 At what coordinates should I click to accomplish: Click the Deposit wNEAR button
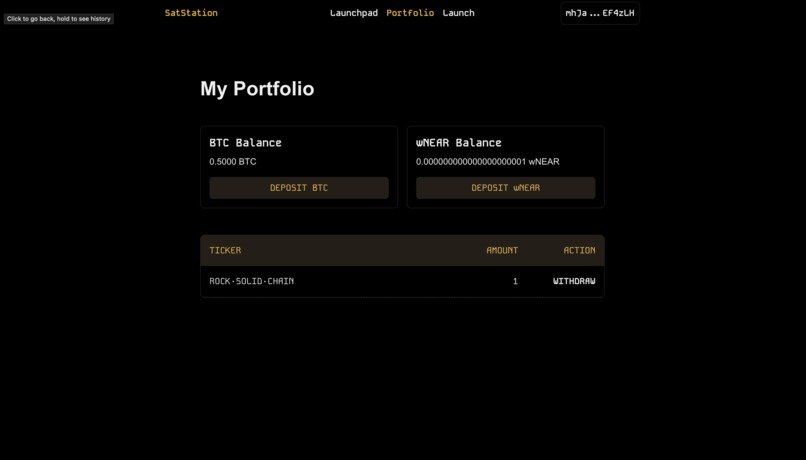505,188
